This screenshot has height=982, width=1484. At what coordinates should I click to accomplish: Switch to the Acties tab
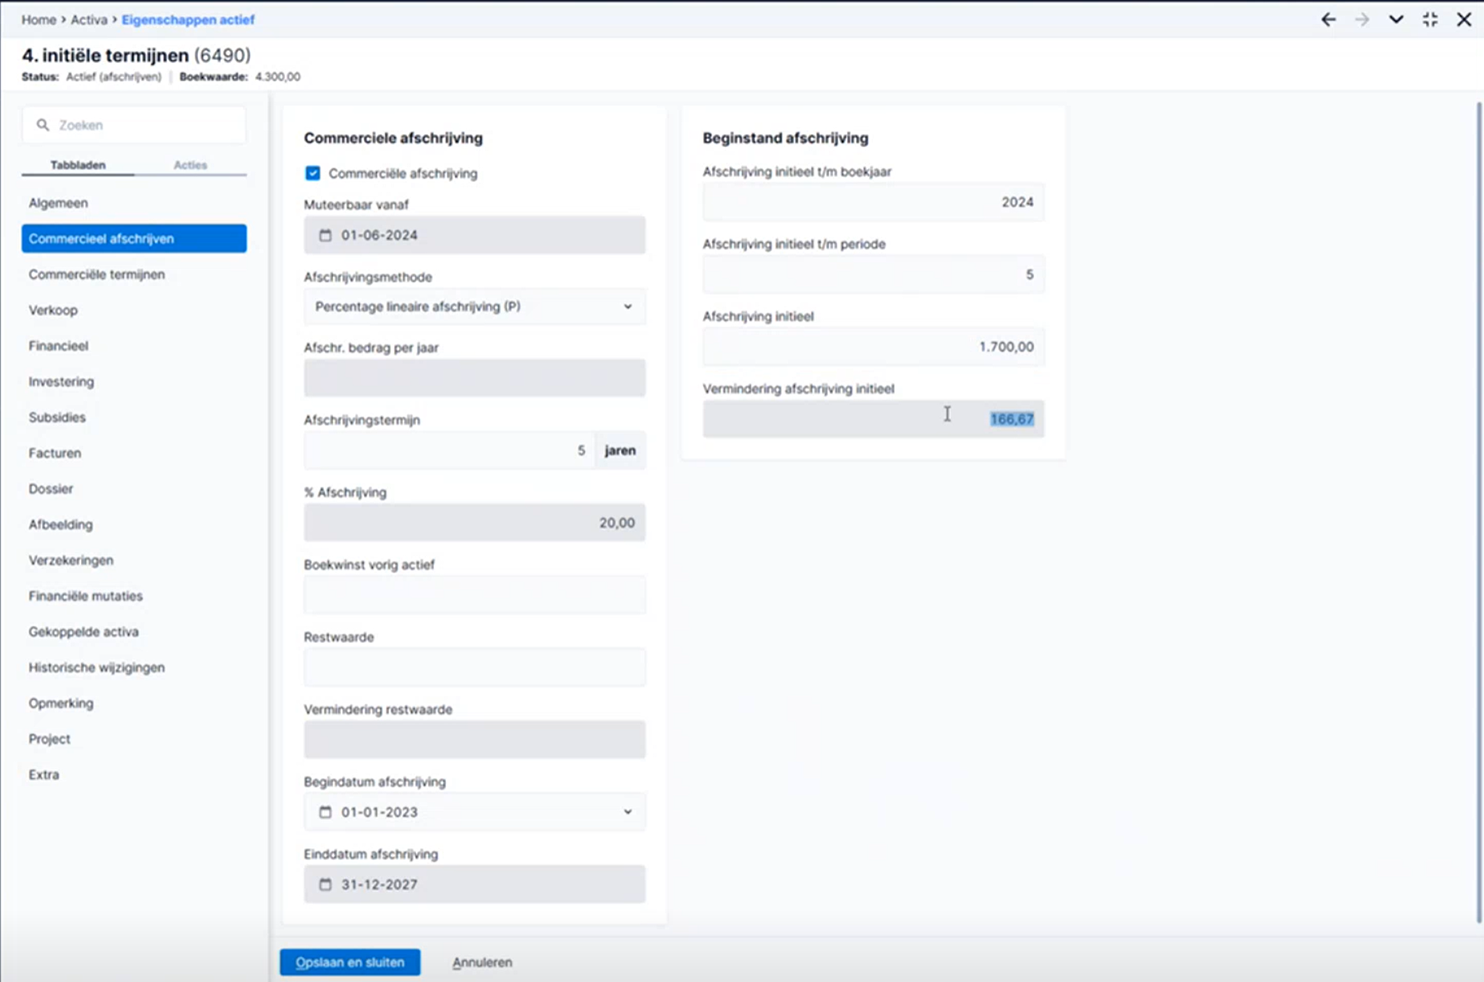(x=190, y=165)
